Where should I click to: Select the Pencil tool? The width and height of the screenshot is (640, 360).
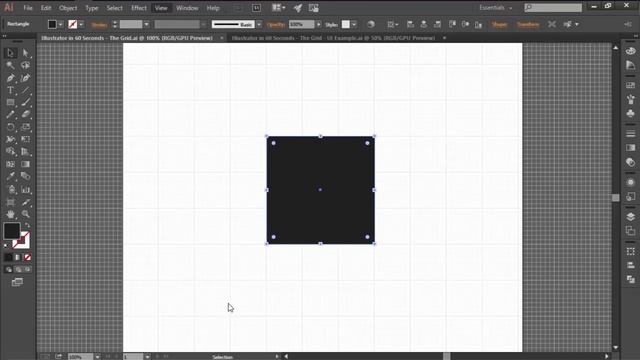(10, 115)
